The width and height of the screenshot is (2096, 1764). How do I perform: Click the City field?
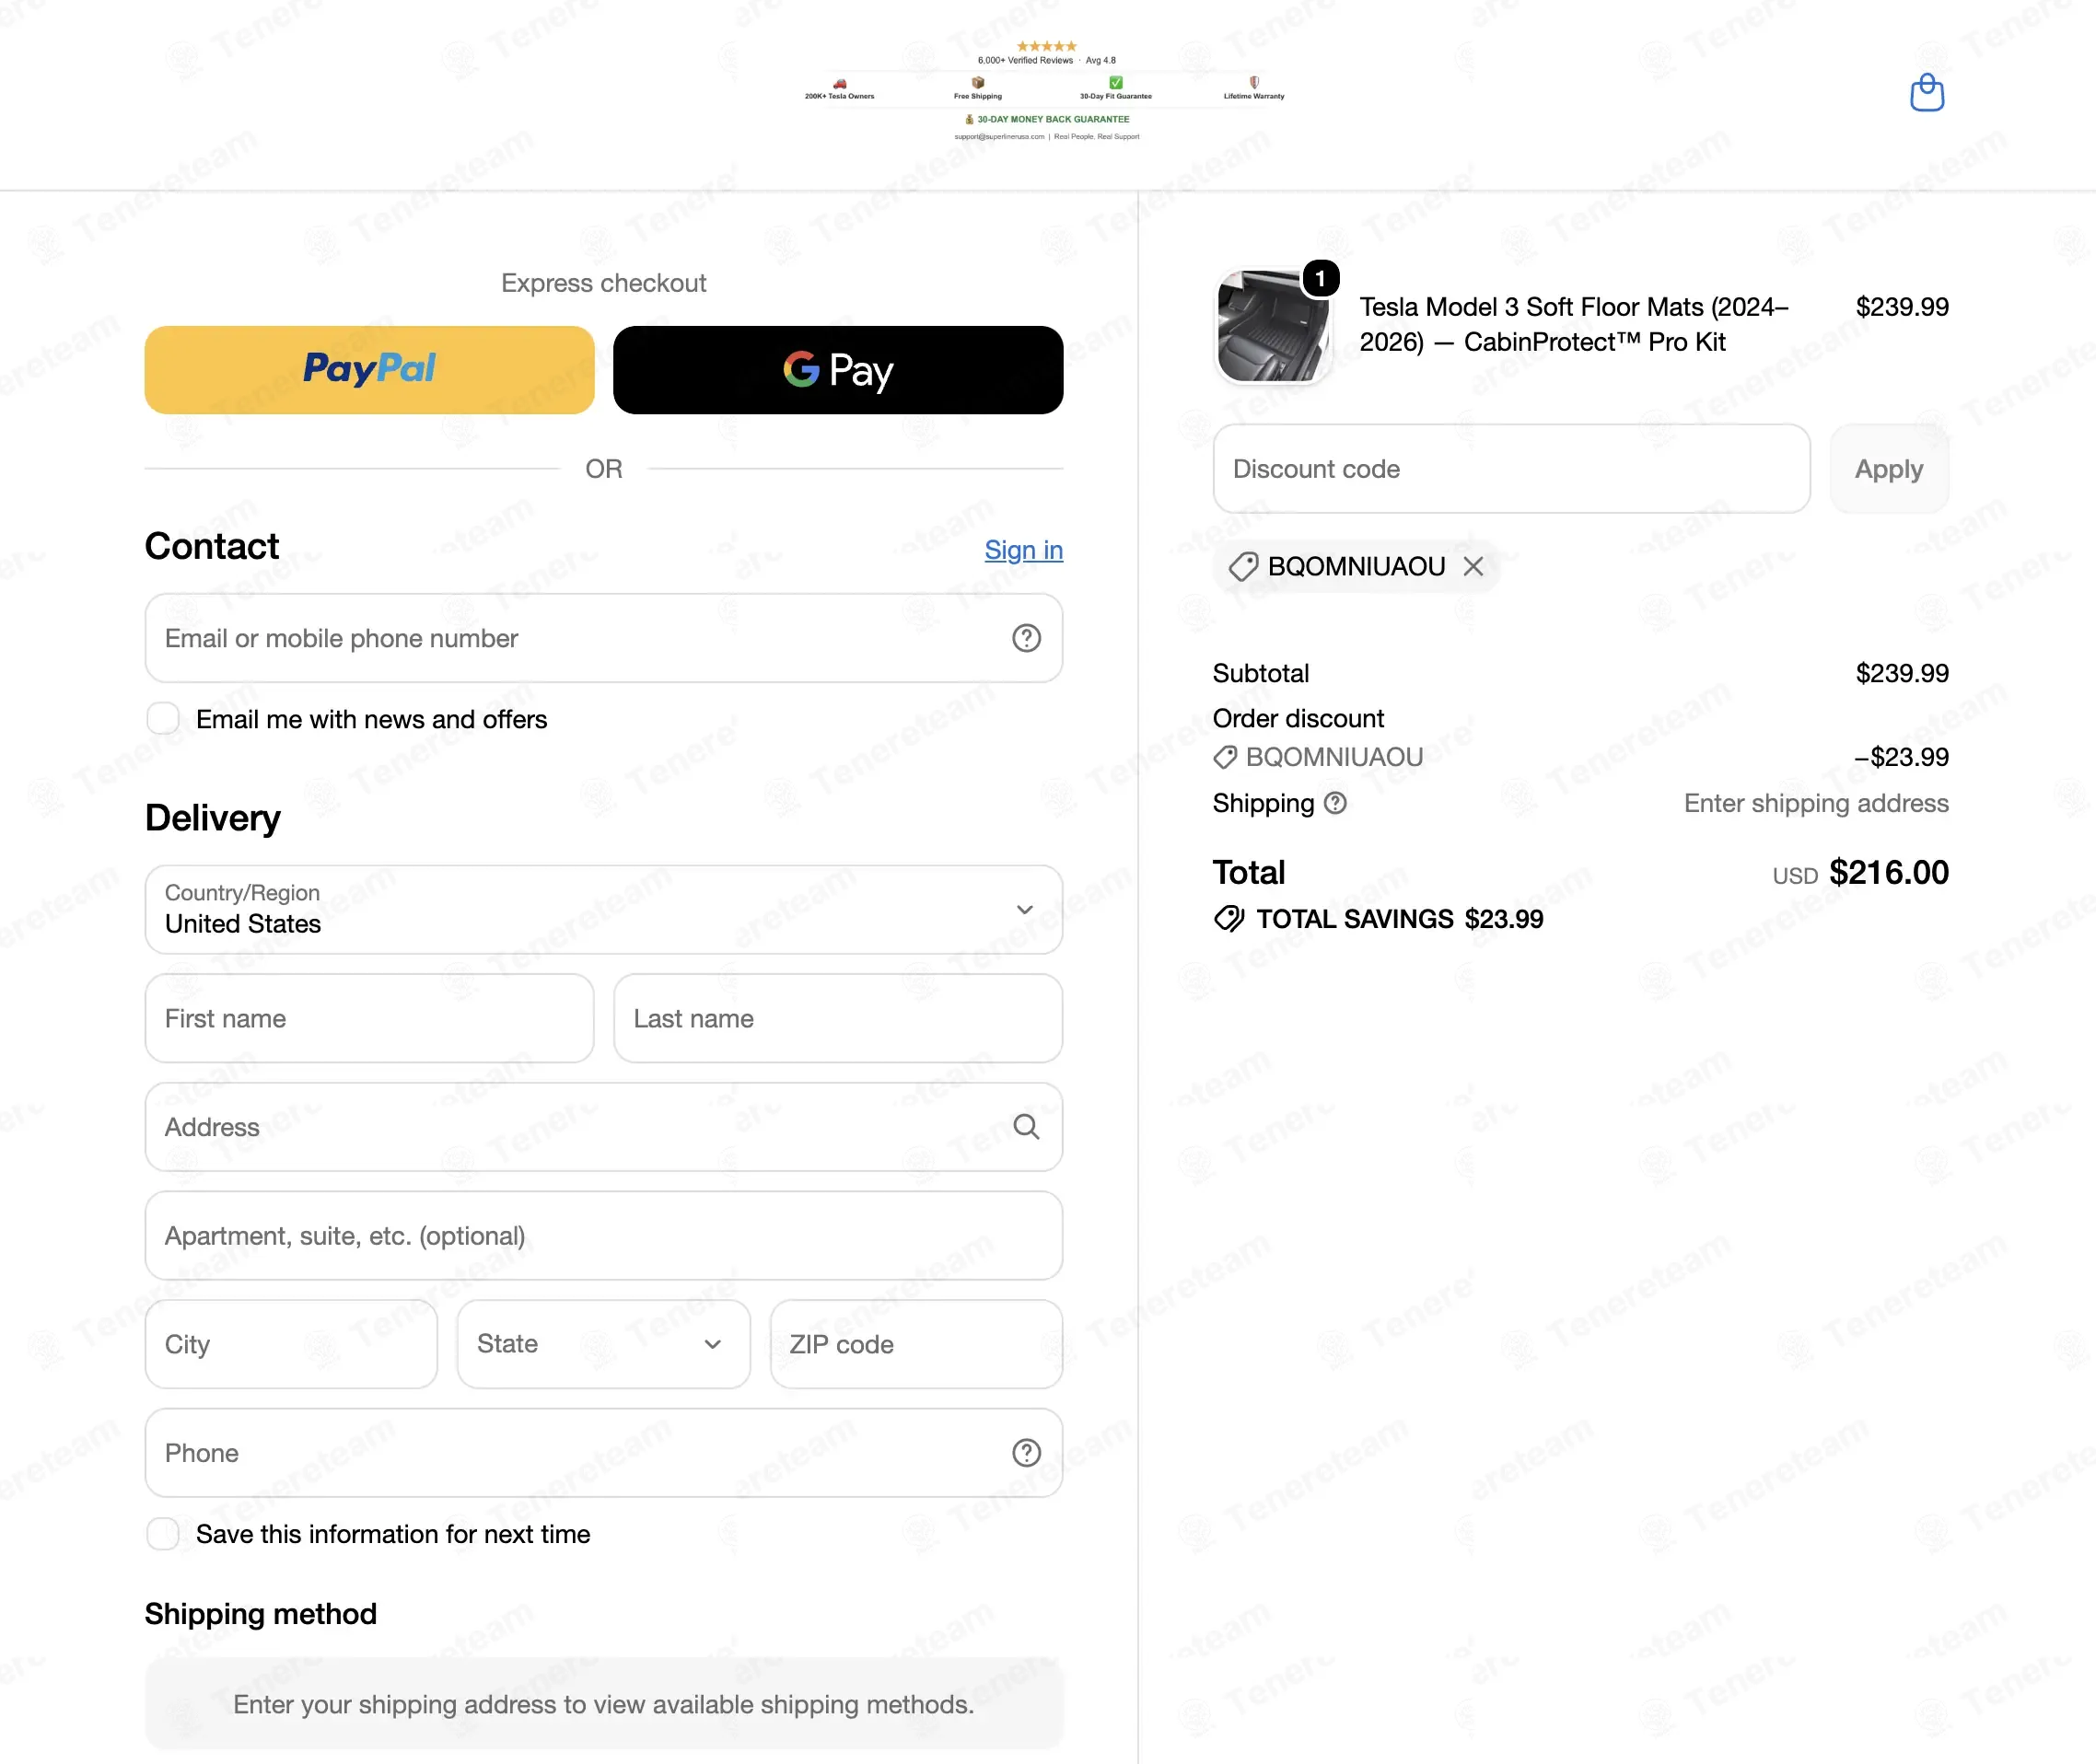tap(291, 1343)
